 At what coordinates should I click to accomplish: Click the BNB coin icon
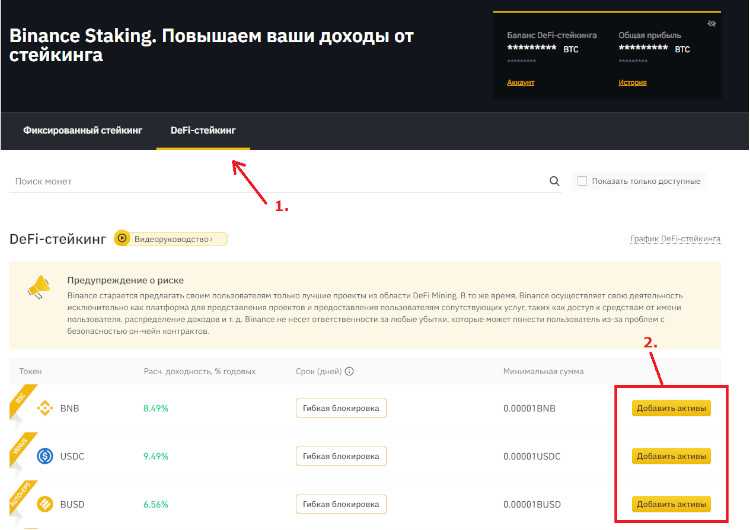45,408
